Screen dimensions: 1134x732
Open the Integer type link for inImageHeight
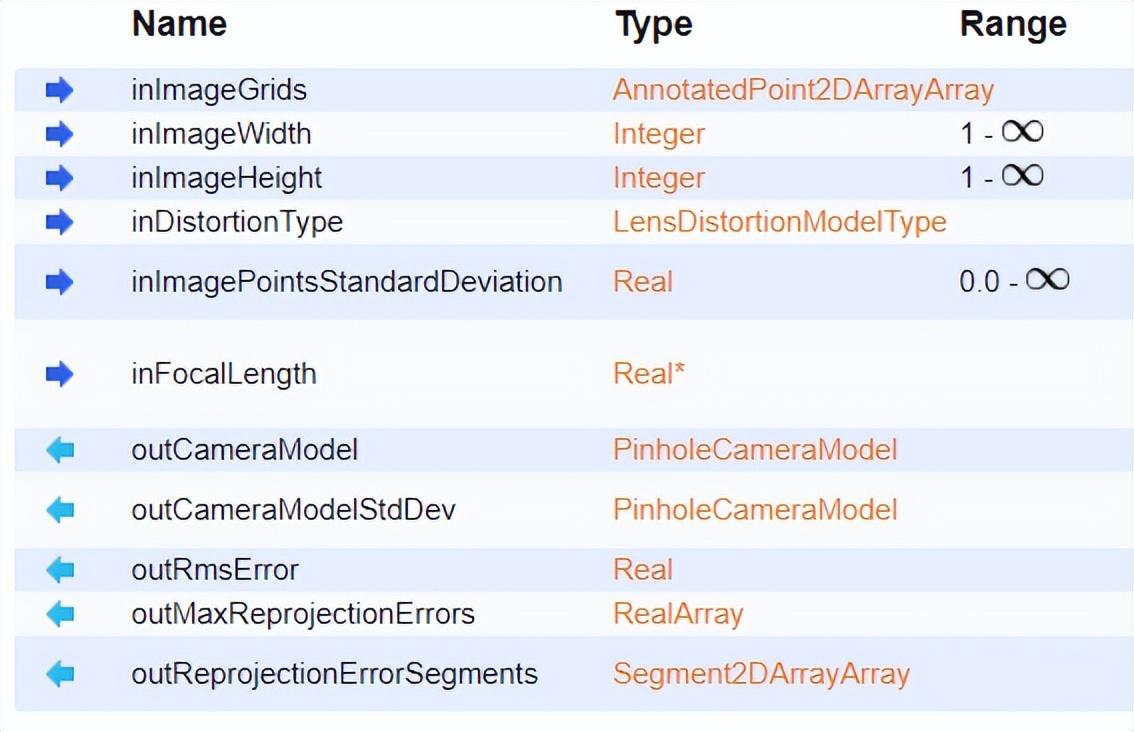(659, 178)
